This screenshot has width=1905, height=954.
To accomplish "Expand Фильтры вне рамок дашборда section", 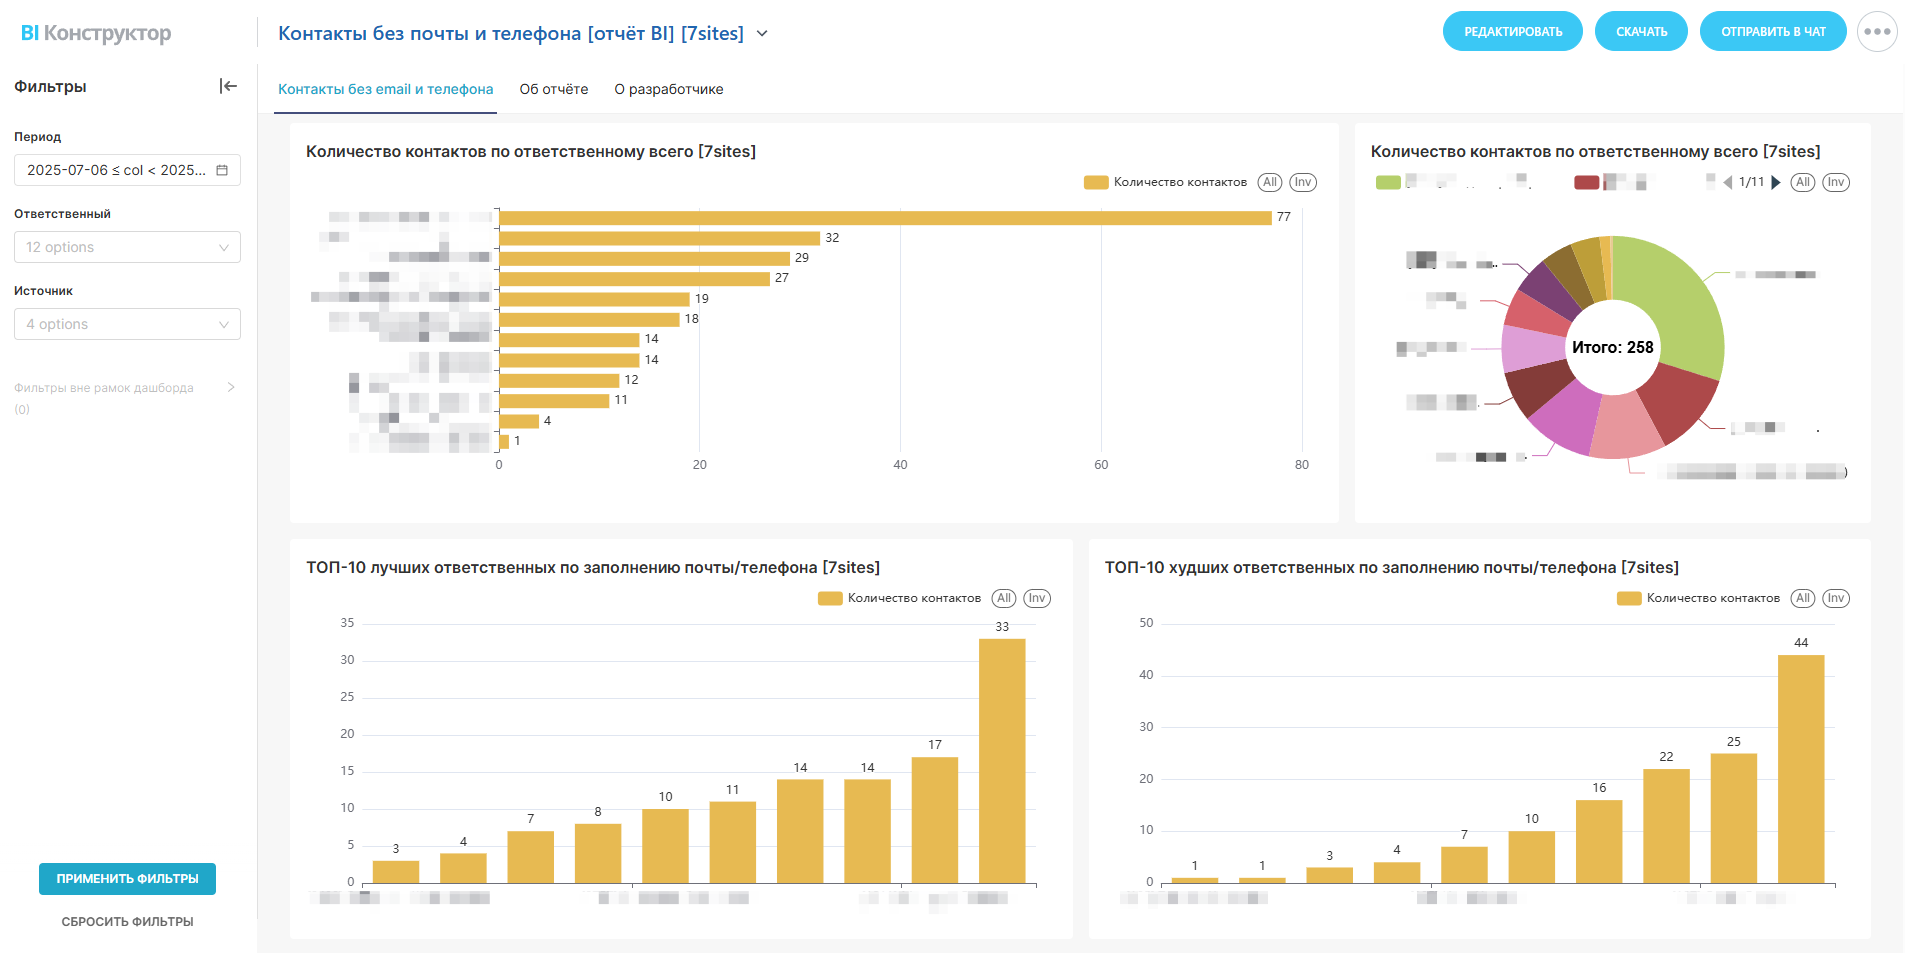I will [231, 387].
